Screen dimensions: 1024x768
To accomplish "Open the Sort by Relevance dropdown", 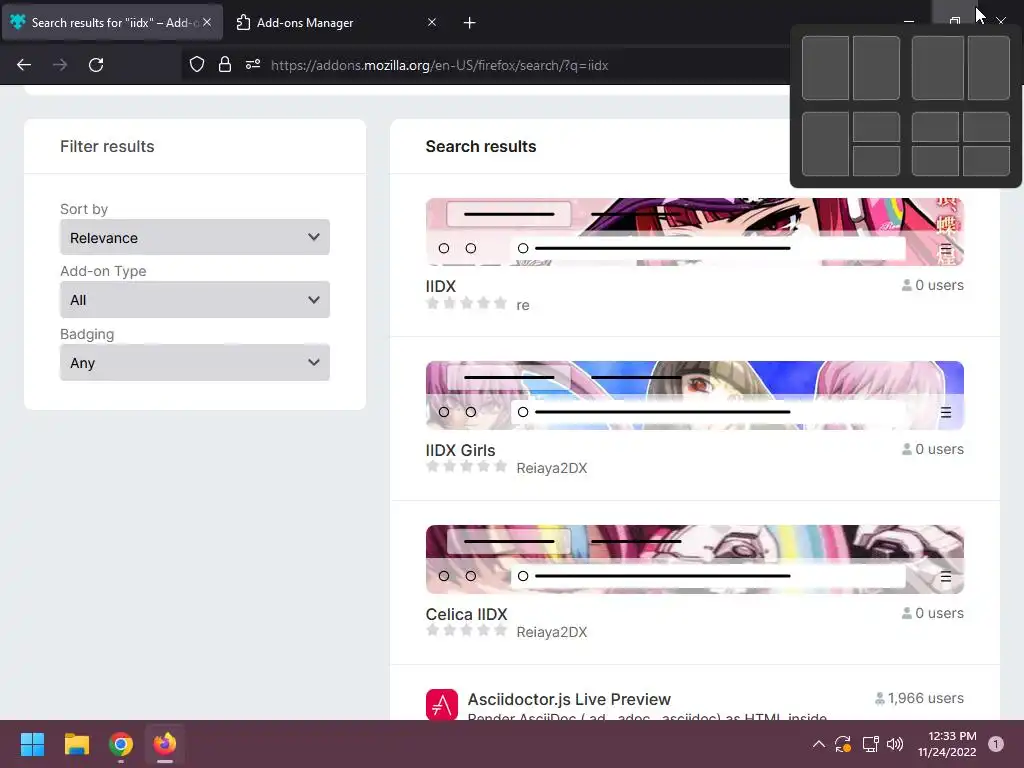I will (x=195, y=237).
